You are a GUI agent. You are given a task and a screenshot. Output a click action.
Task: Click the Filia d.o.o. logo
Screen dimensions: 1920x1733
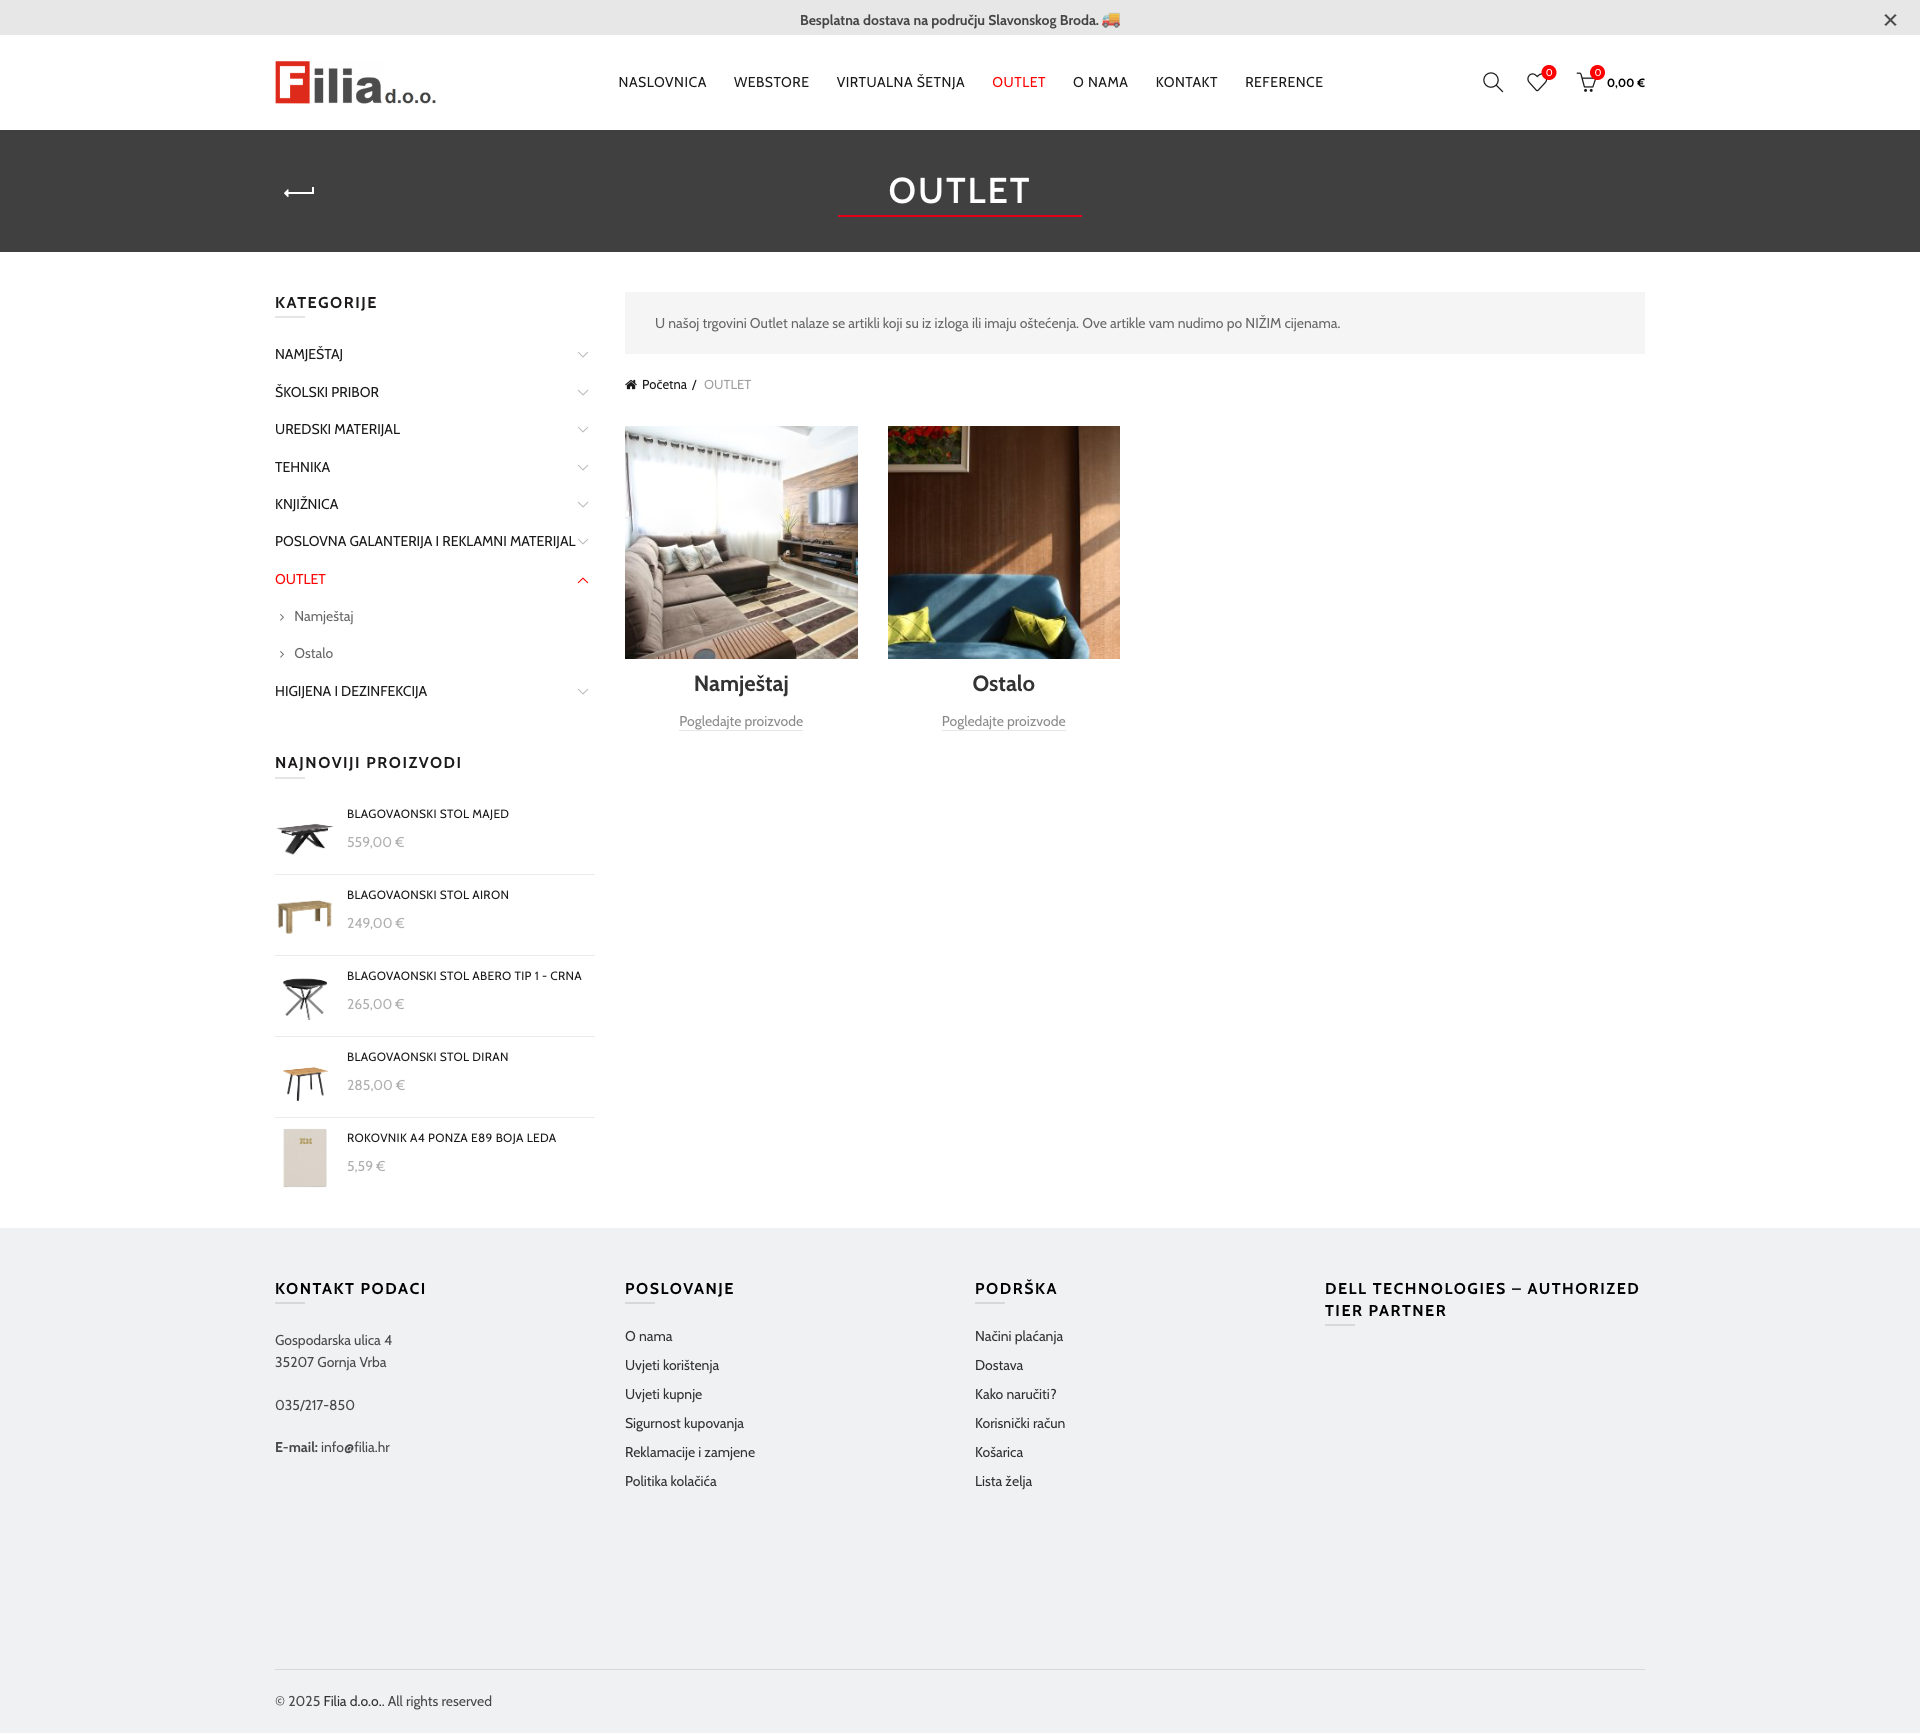(355, 83)
